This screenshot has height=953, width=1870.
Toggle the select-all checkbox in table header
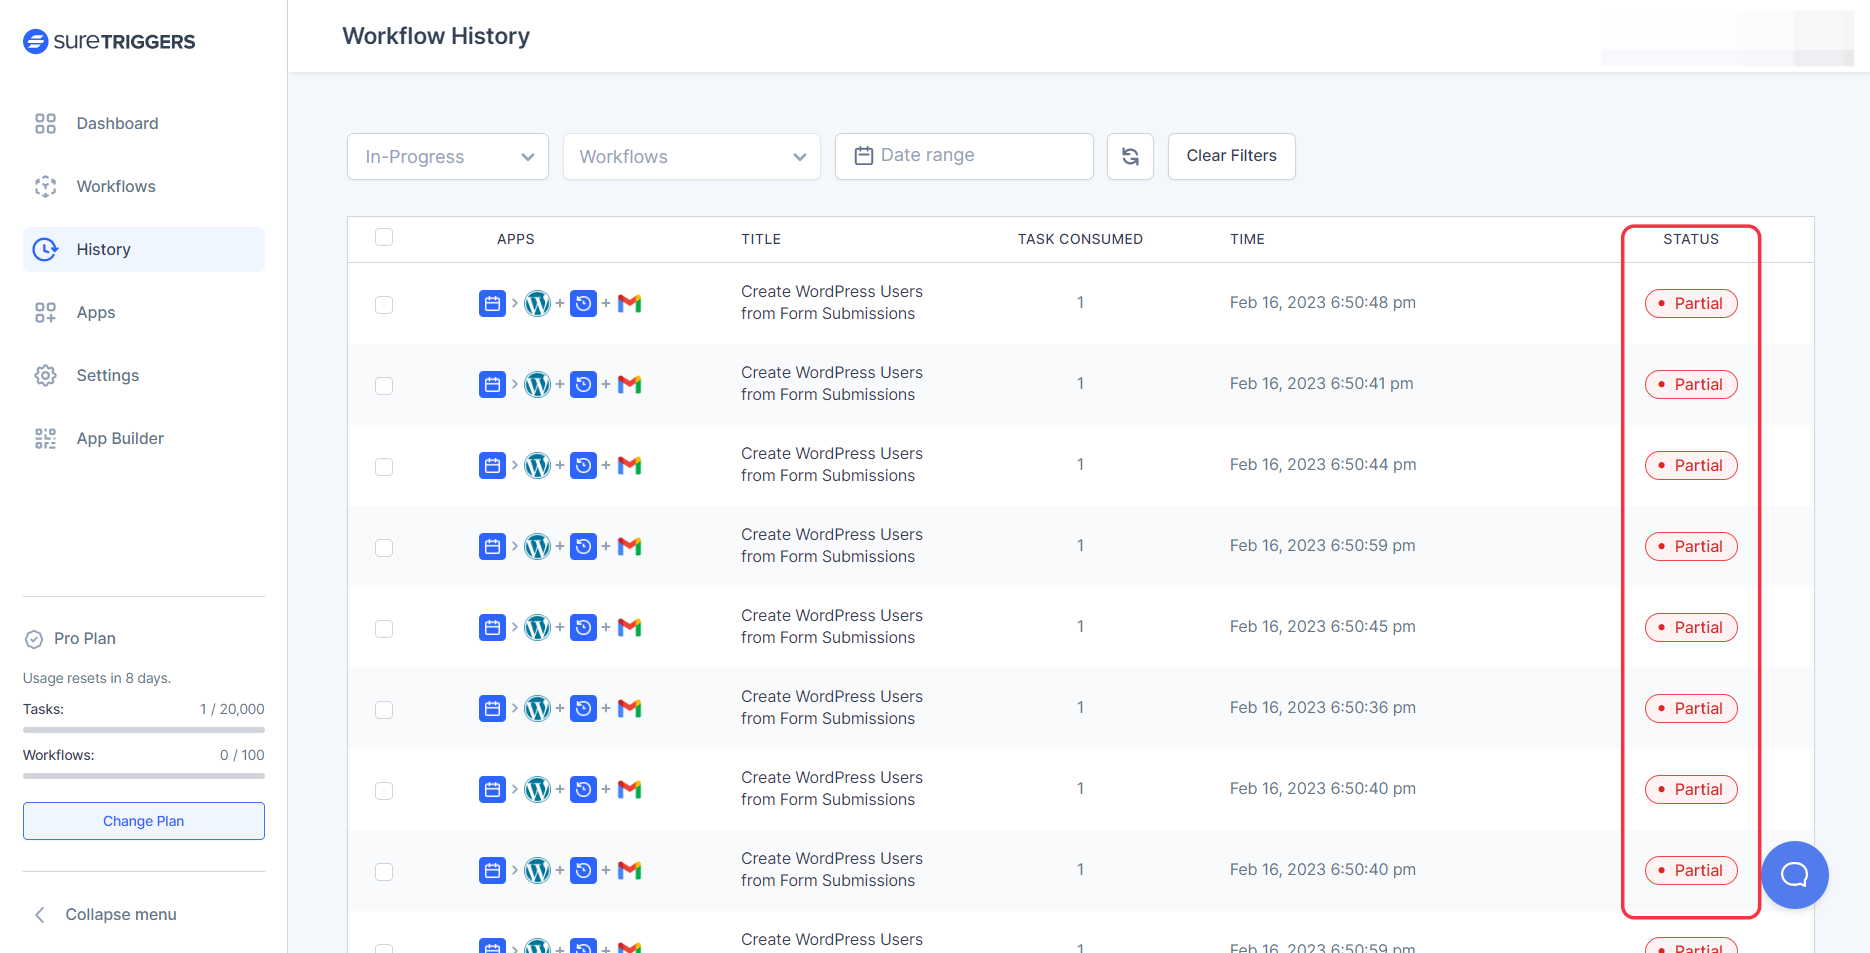coord(384,238)
